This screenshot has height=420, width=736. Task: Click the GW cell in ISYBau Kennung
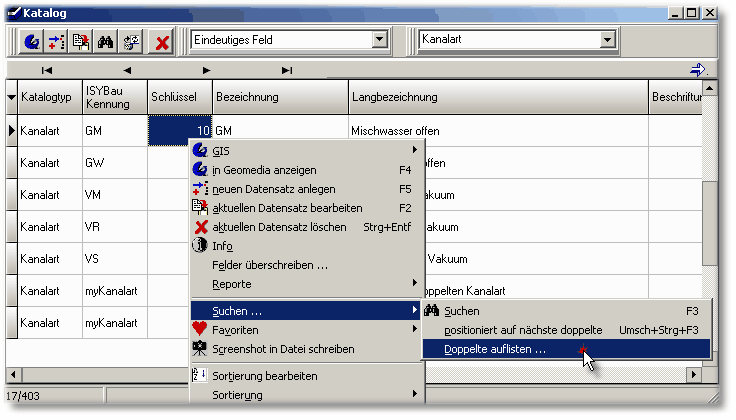point(115,163)
